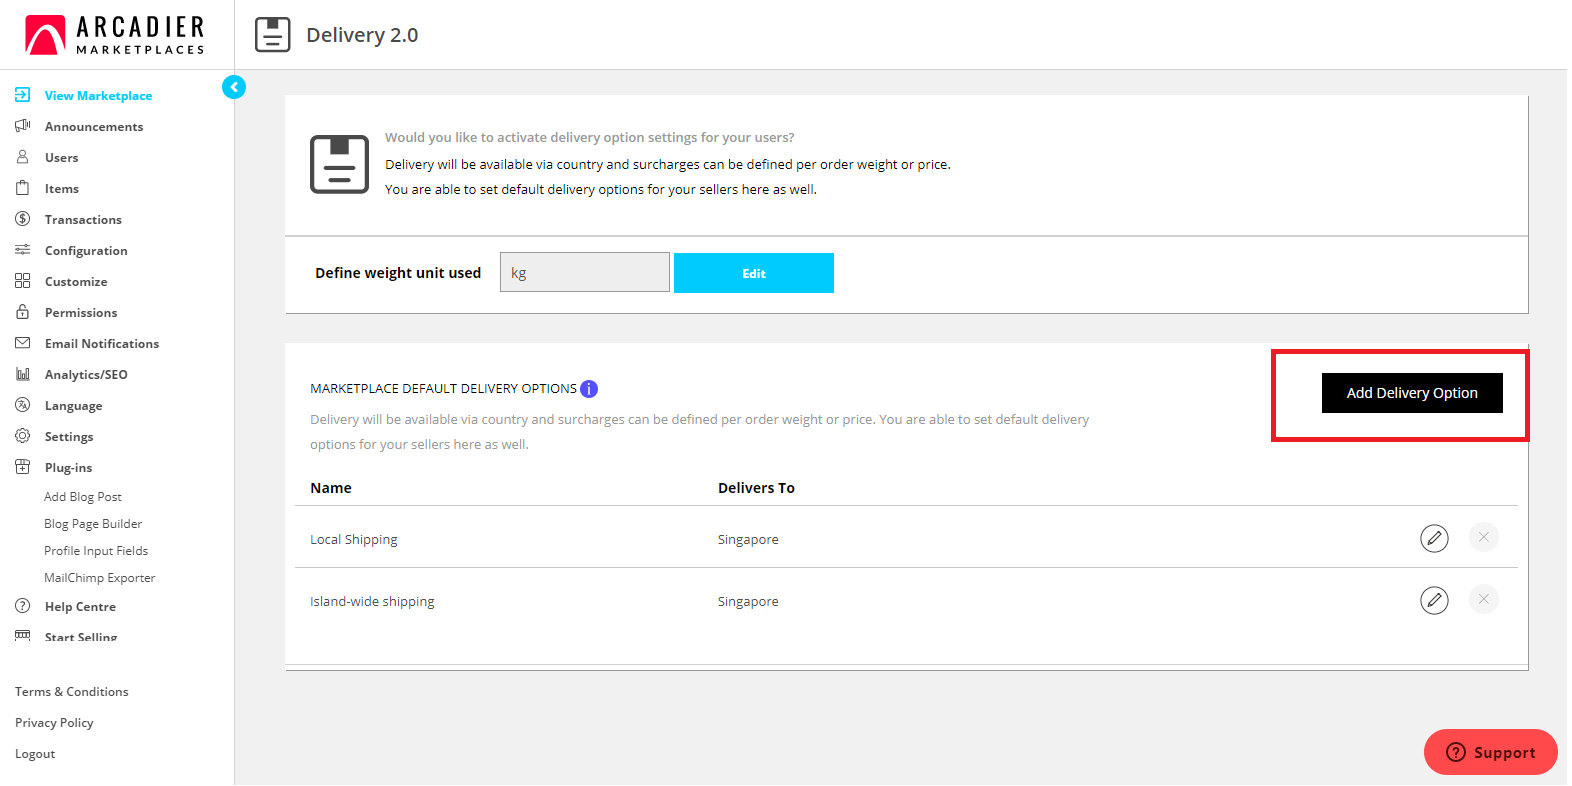The width and height of the screenshot is (1572, 786).
Task: Collapse the sidebar with the arrow button
Action: (x=234, y=87)
